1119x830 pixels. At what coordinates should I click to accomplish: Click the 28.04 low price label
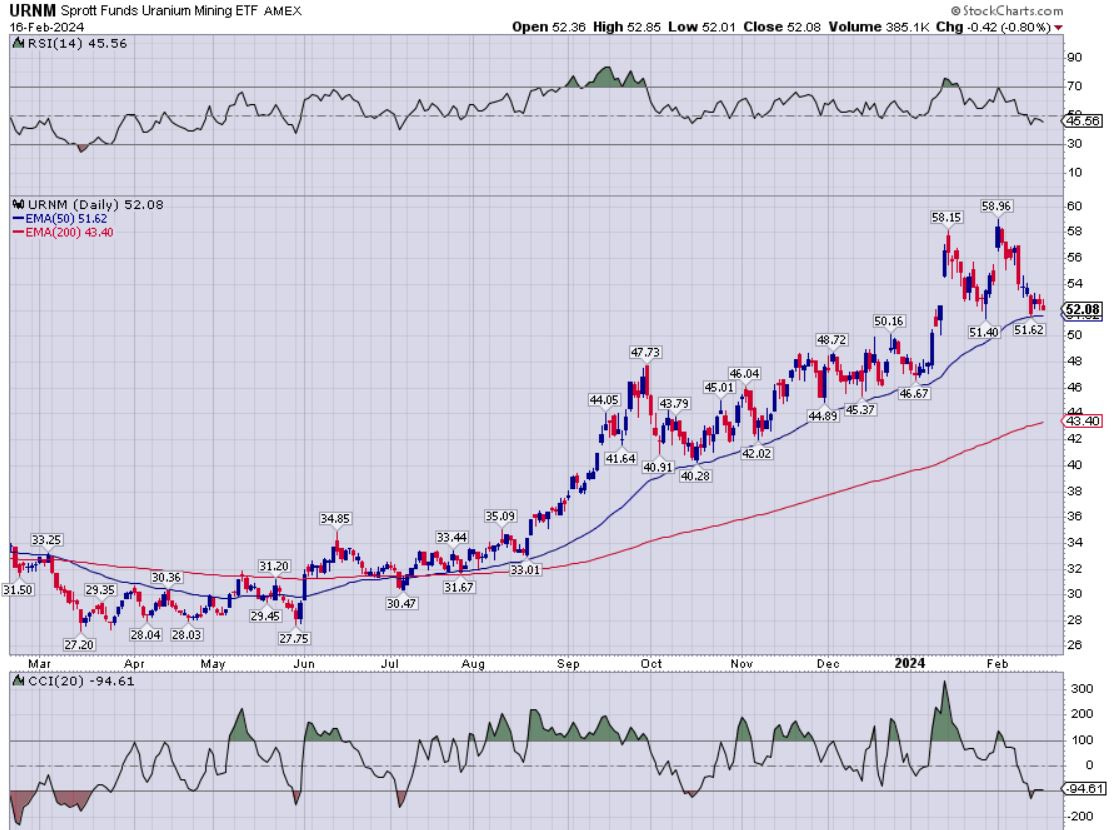[145, 634]
